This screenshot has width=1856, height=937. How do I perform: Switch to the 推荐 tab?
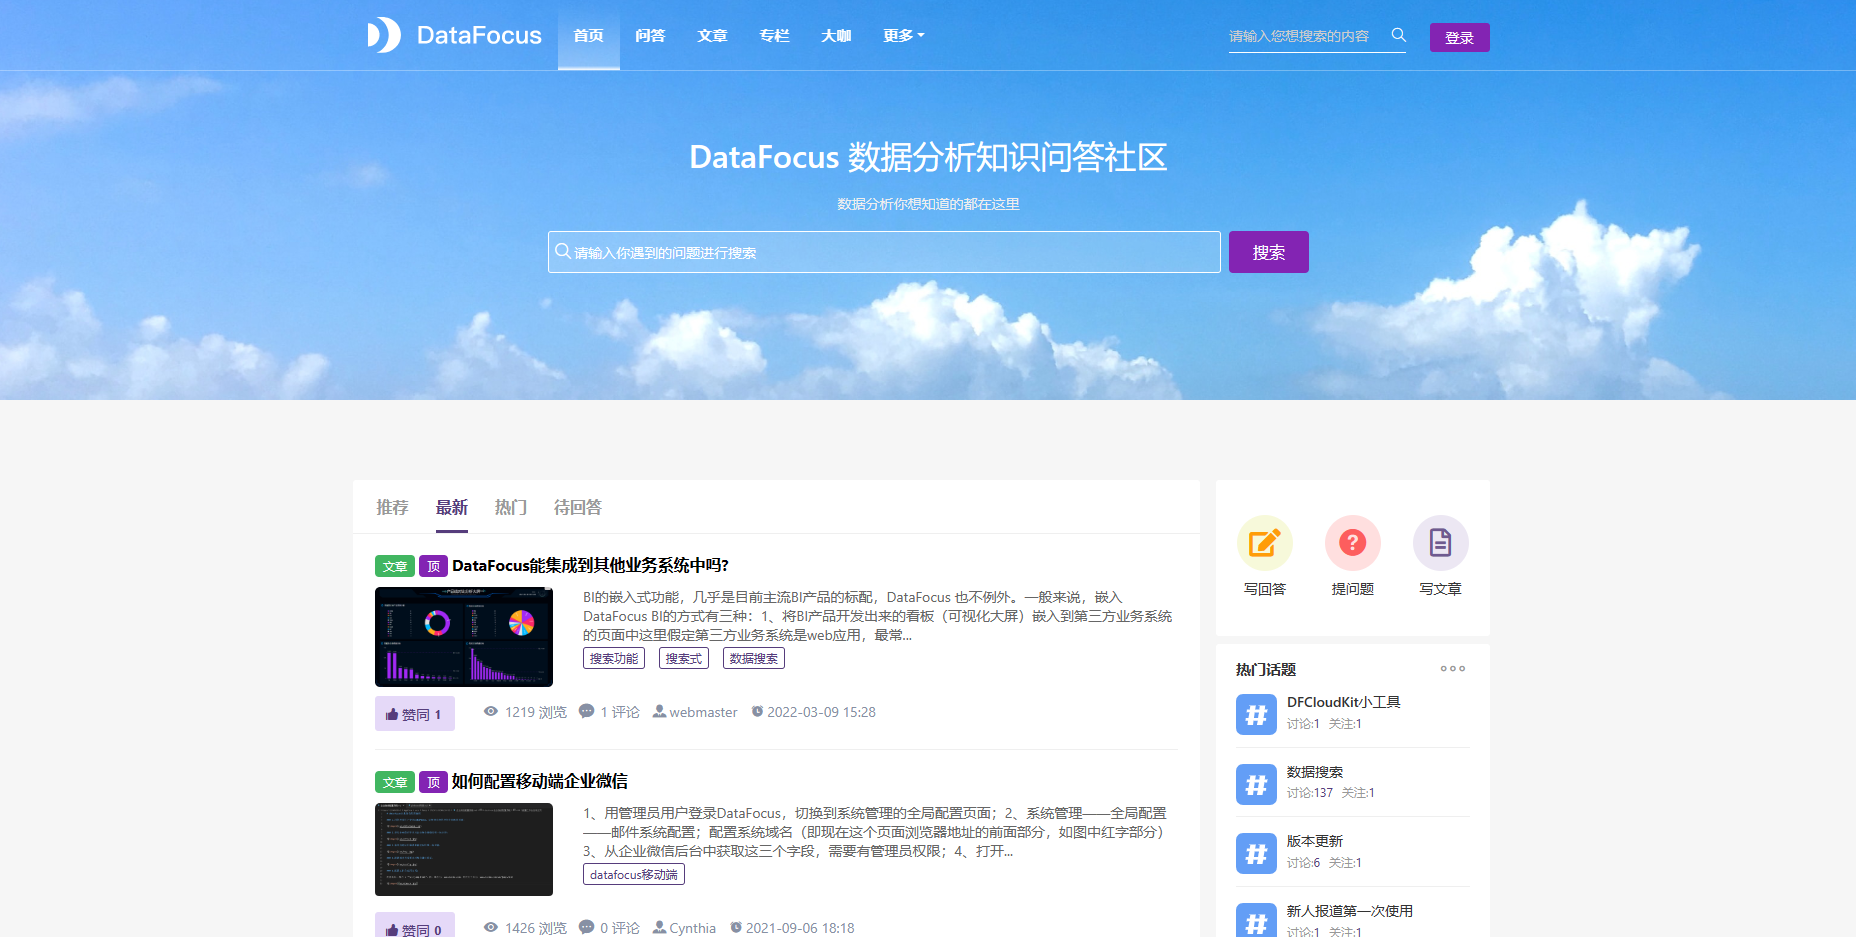pyautogui.click(x=392, y=507)
